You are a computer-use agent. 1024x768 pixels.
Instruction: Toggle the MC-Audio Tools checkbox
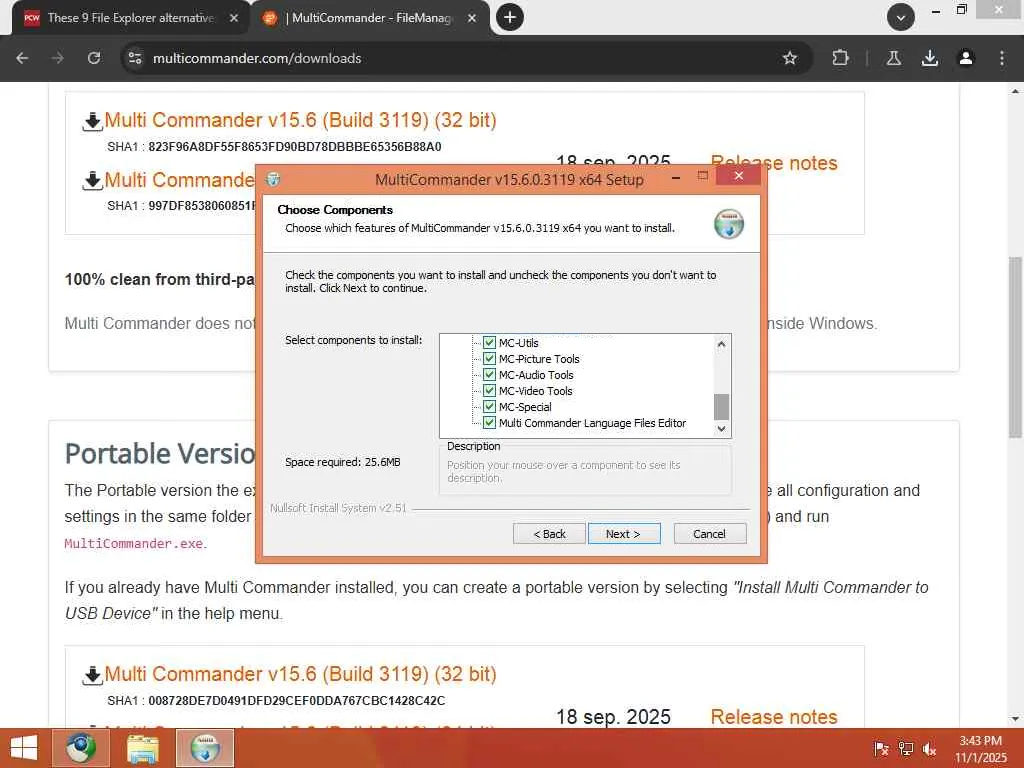489,375
